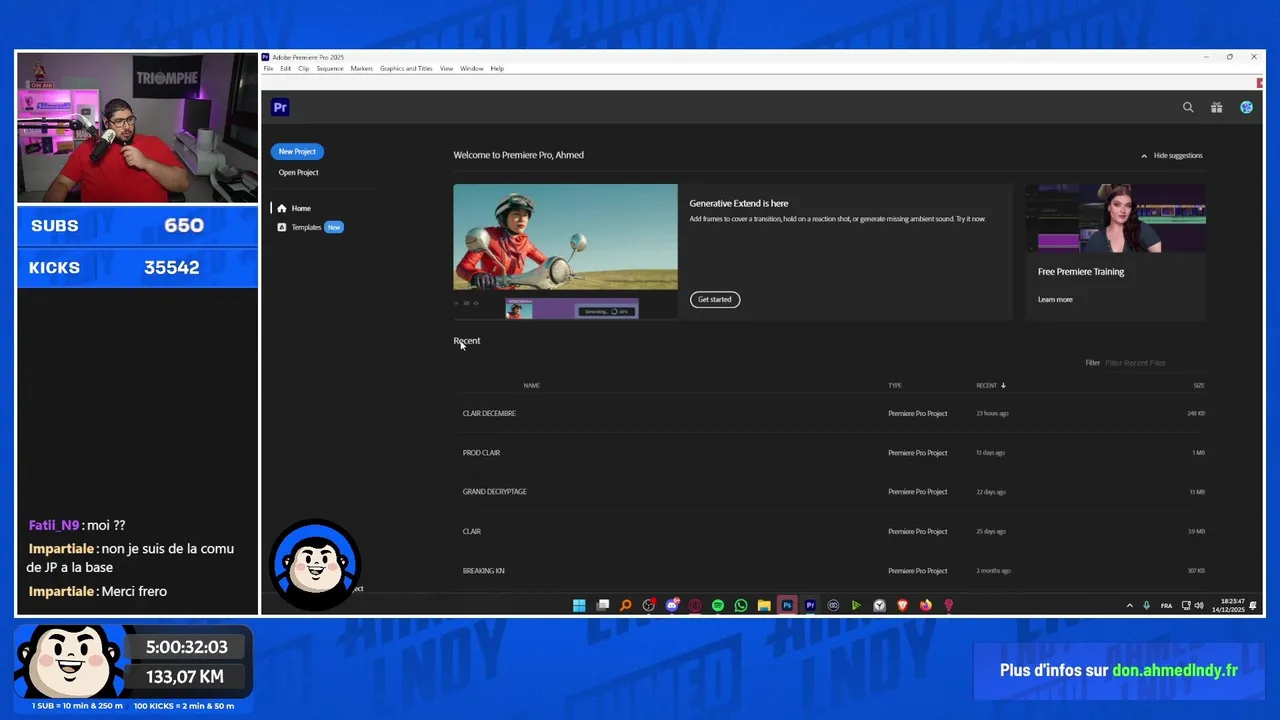
Task: Go to Home in the sidebar
Action: pos(294,208)
